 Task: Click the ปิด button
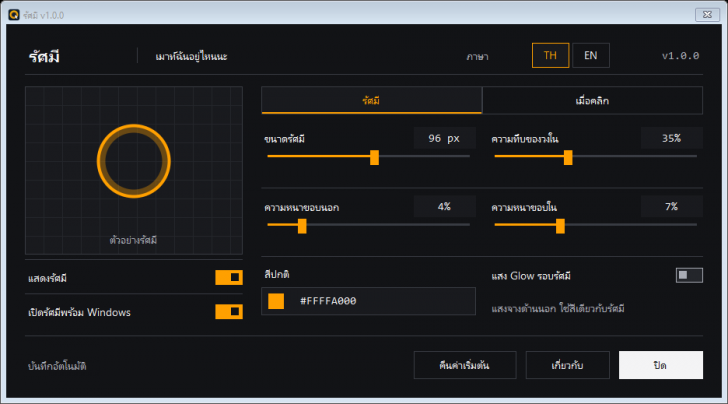click(x=661, y=365)
